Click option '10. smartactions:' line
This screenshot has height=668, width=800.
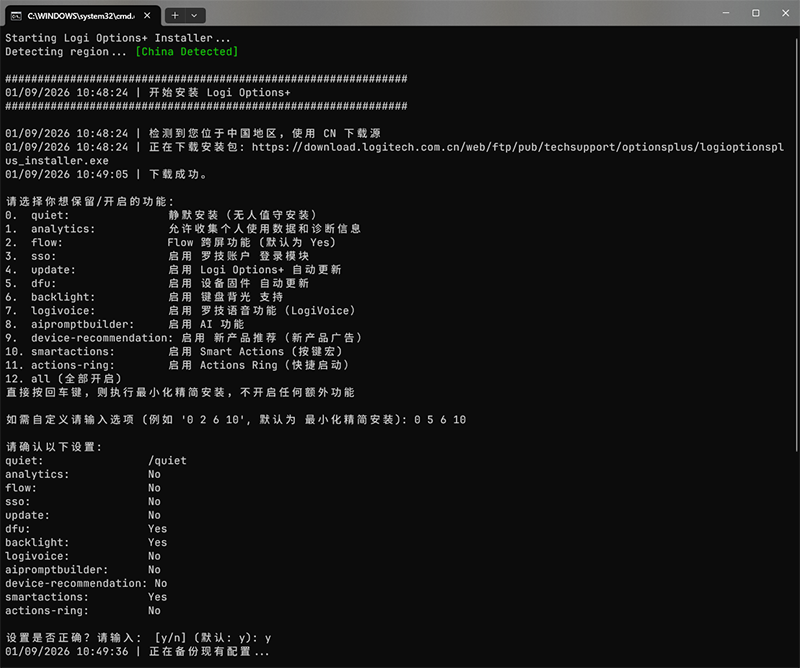[x=174, y=351]
